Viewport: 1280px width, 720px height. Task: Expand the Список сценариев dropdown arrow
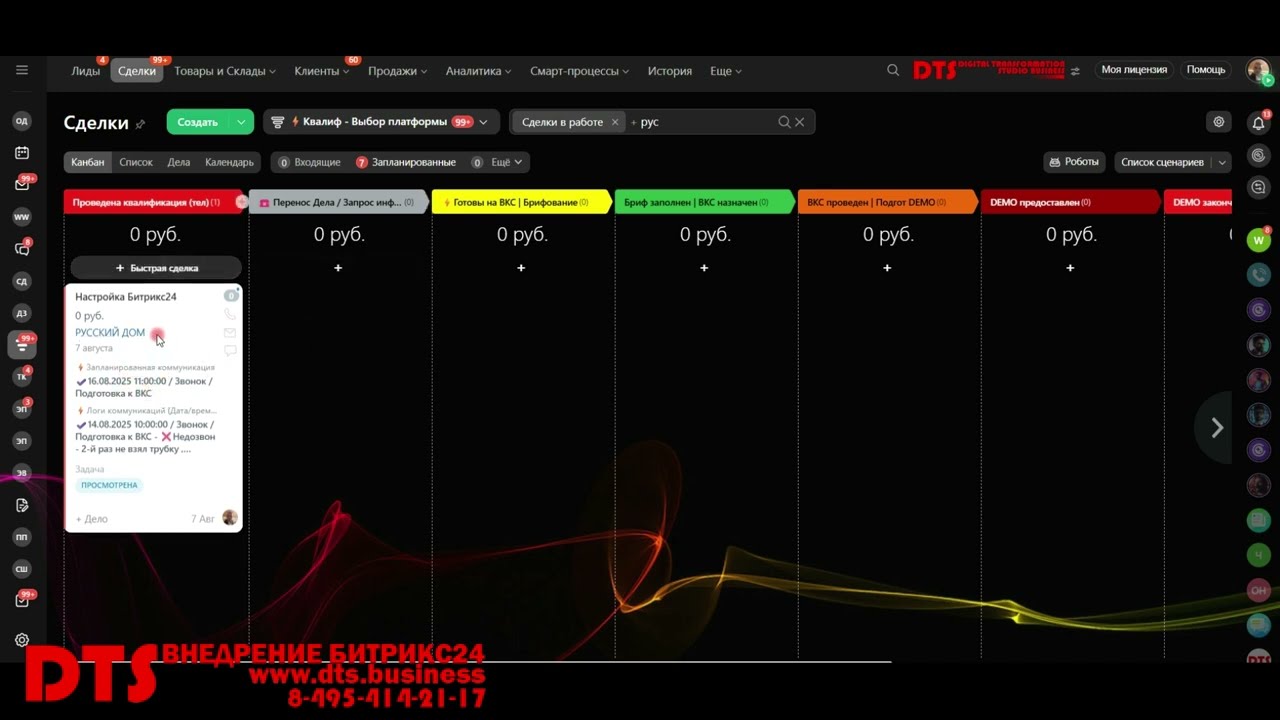click(1222, 162)
